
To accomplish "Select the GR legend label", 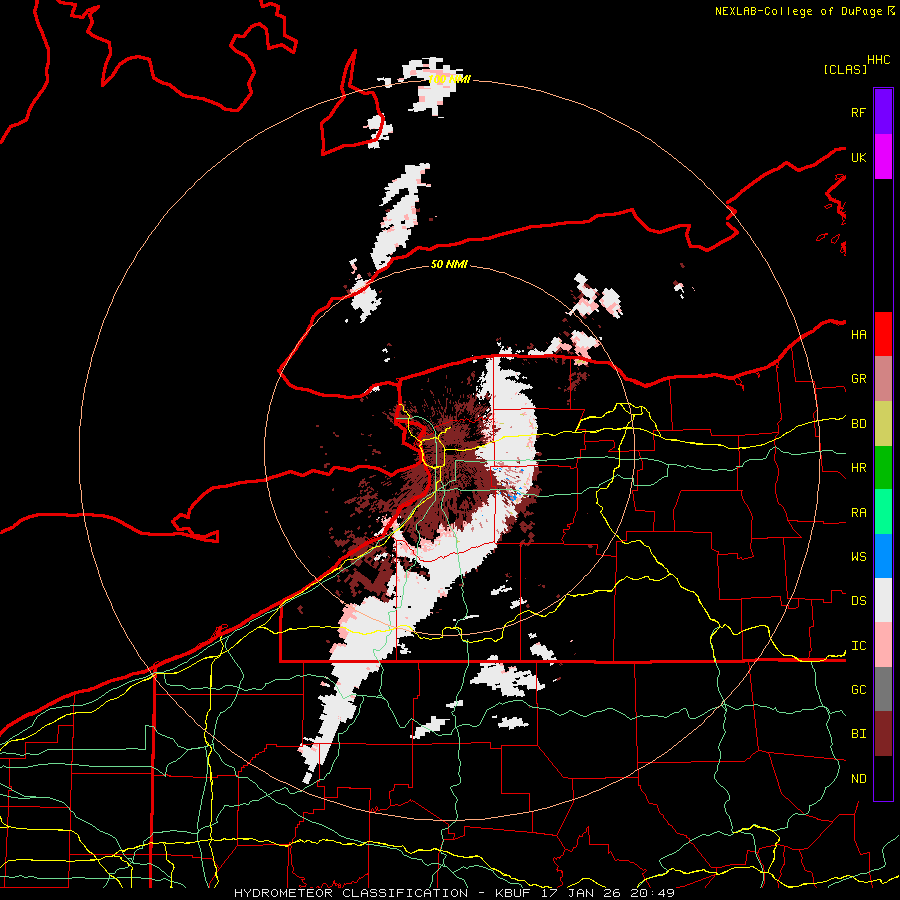I will click(858, 379).
